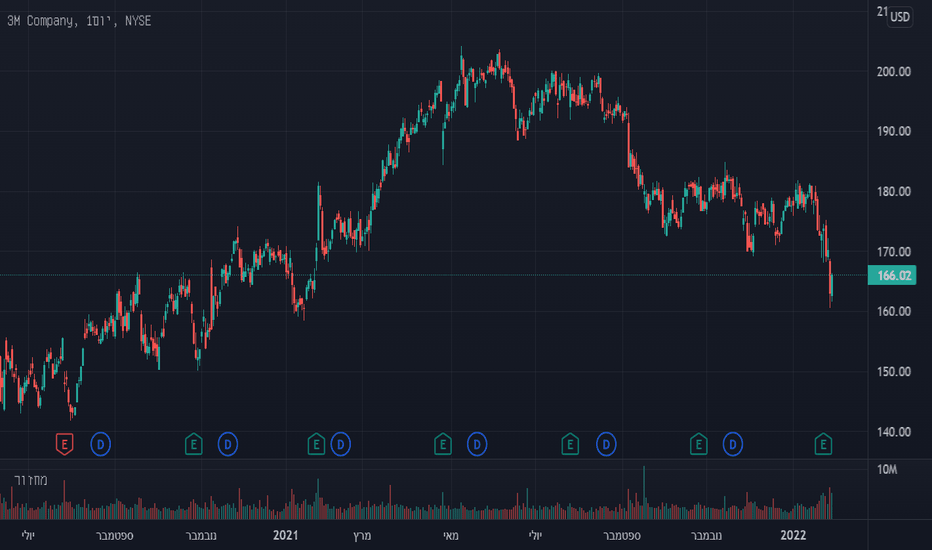The height and width of the screenshot is (550, 932).
Task: Click the final earnings E marker after 2022
Action: tap(823, 444)
